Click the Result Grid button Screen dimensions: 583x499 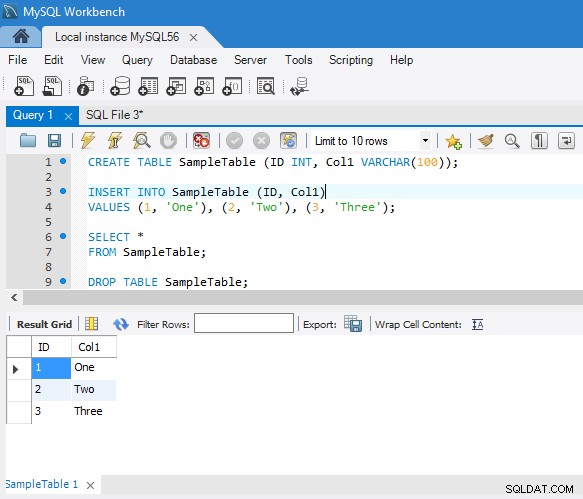[44, 325]
